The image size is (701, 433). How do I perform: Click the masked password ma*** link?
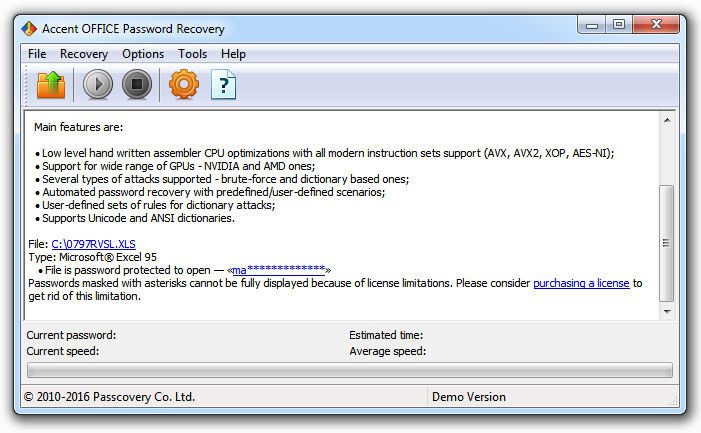click(279, 270)
